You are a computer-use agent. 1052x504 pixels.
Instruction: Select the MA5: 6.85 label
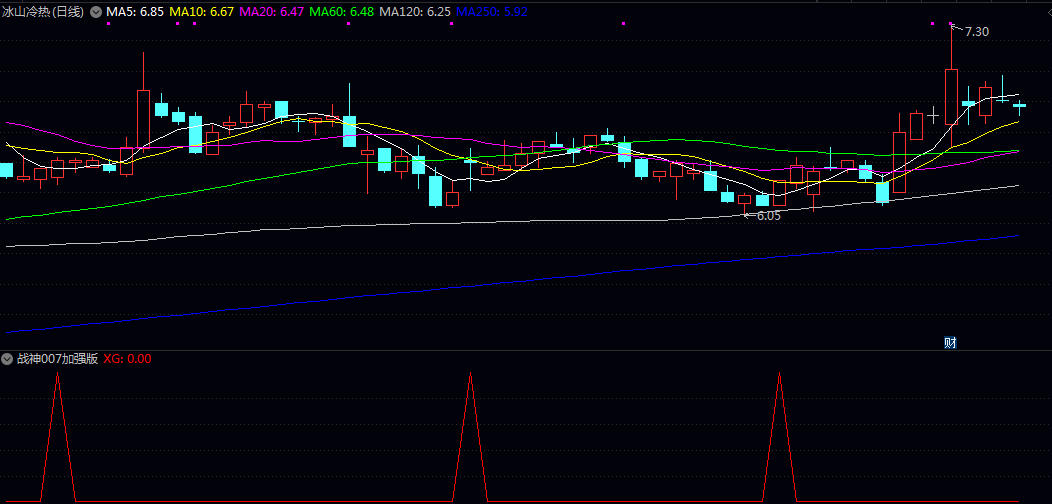[x=135, y=12]
